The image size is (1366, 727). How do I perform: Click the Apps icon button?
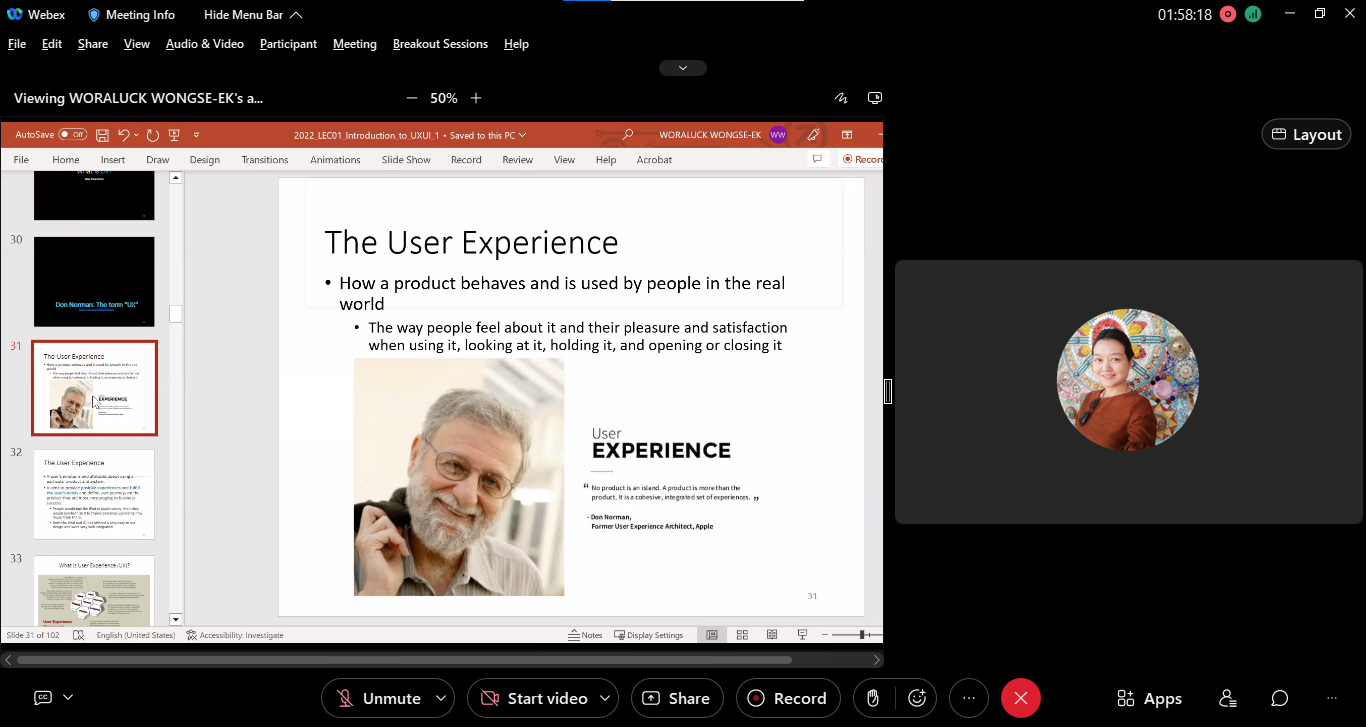[1149, 698]
